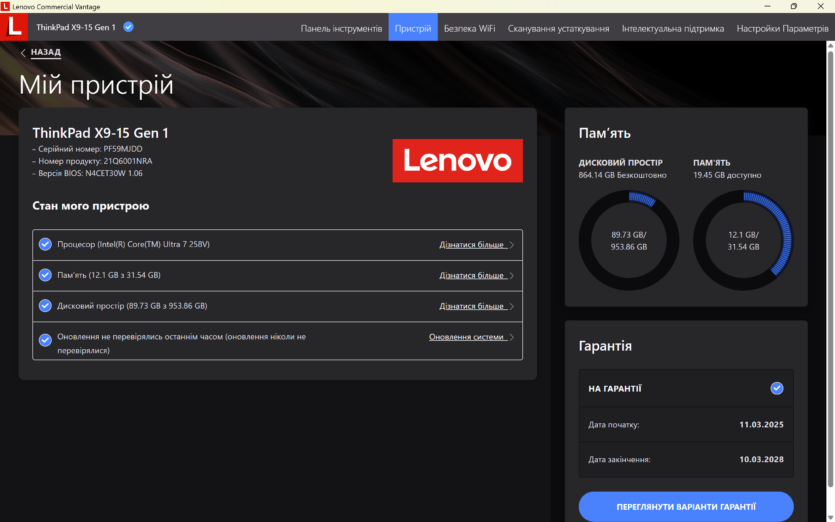Switch to Безпека WiFi tab

tap(469, 28)
